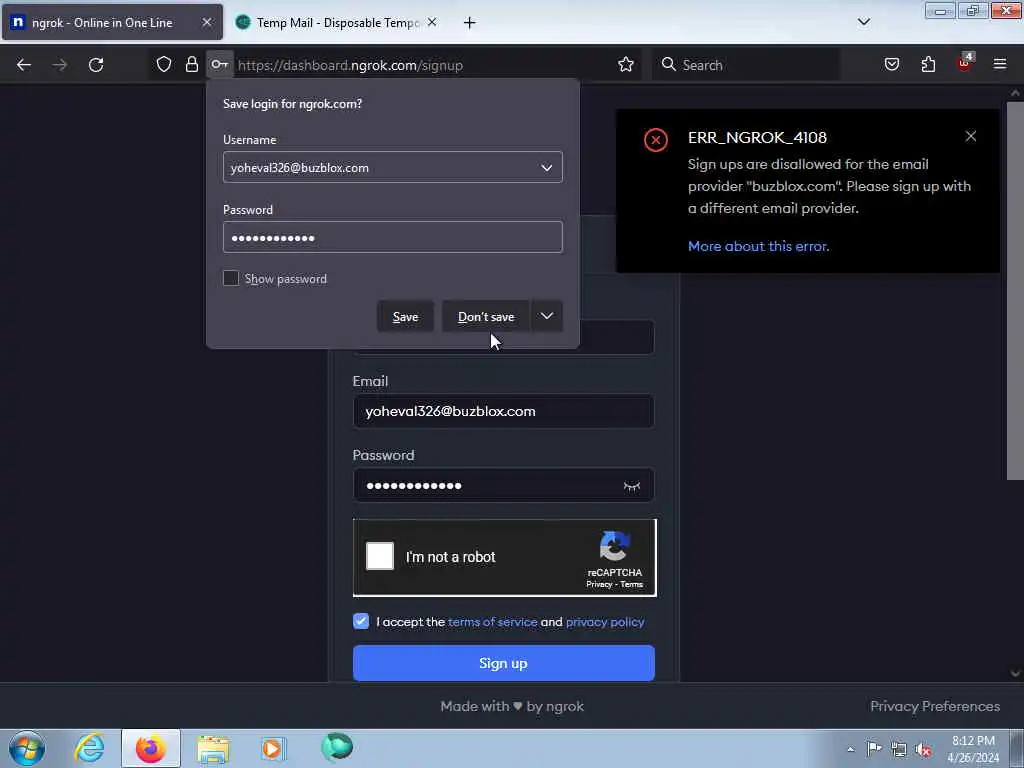Click the forward navigation arrow
The width and height of the screenshot is (1024, 768).
click(59, 65)
